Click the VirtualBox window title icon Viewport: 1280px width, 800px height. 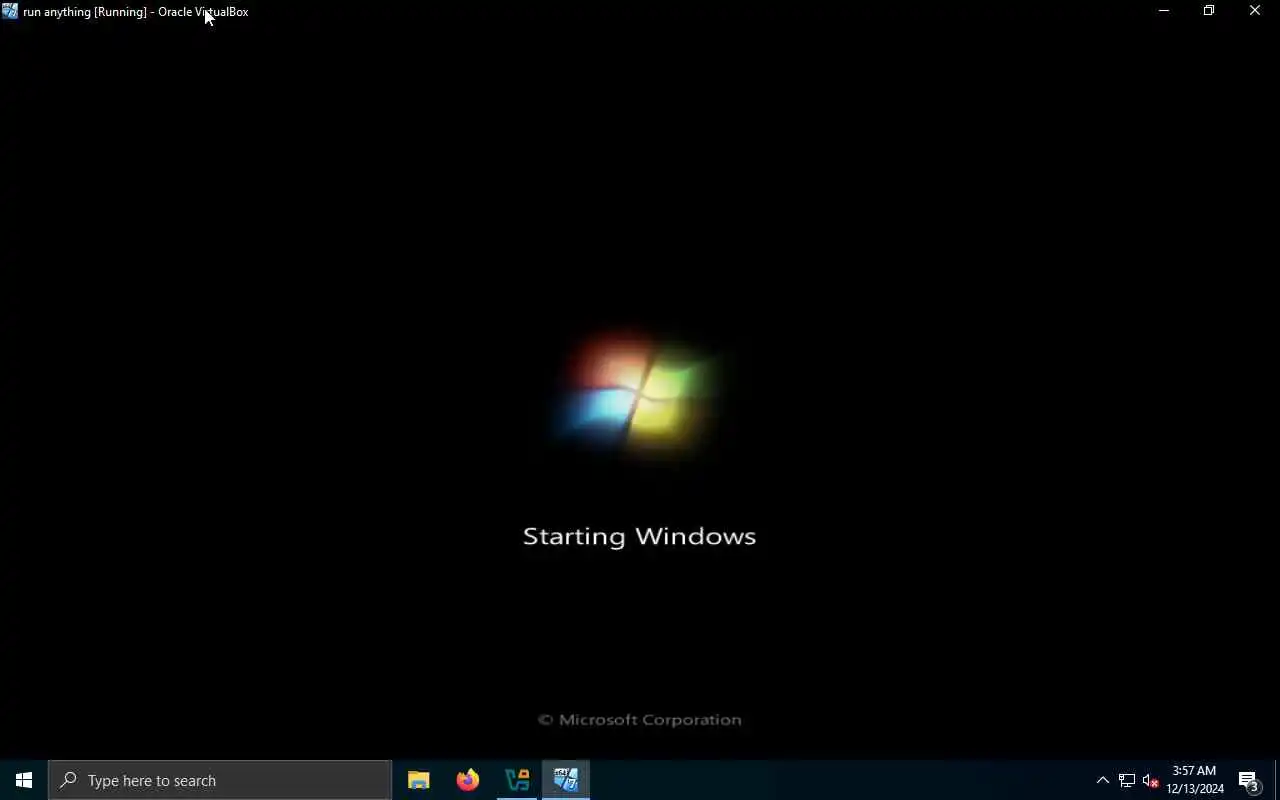pyautogui.click(x=10, y=11)
